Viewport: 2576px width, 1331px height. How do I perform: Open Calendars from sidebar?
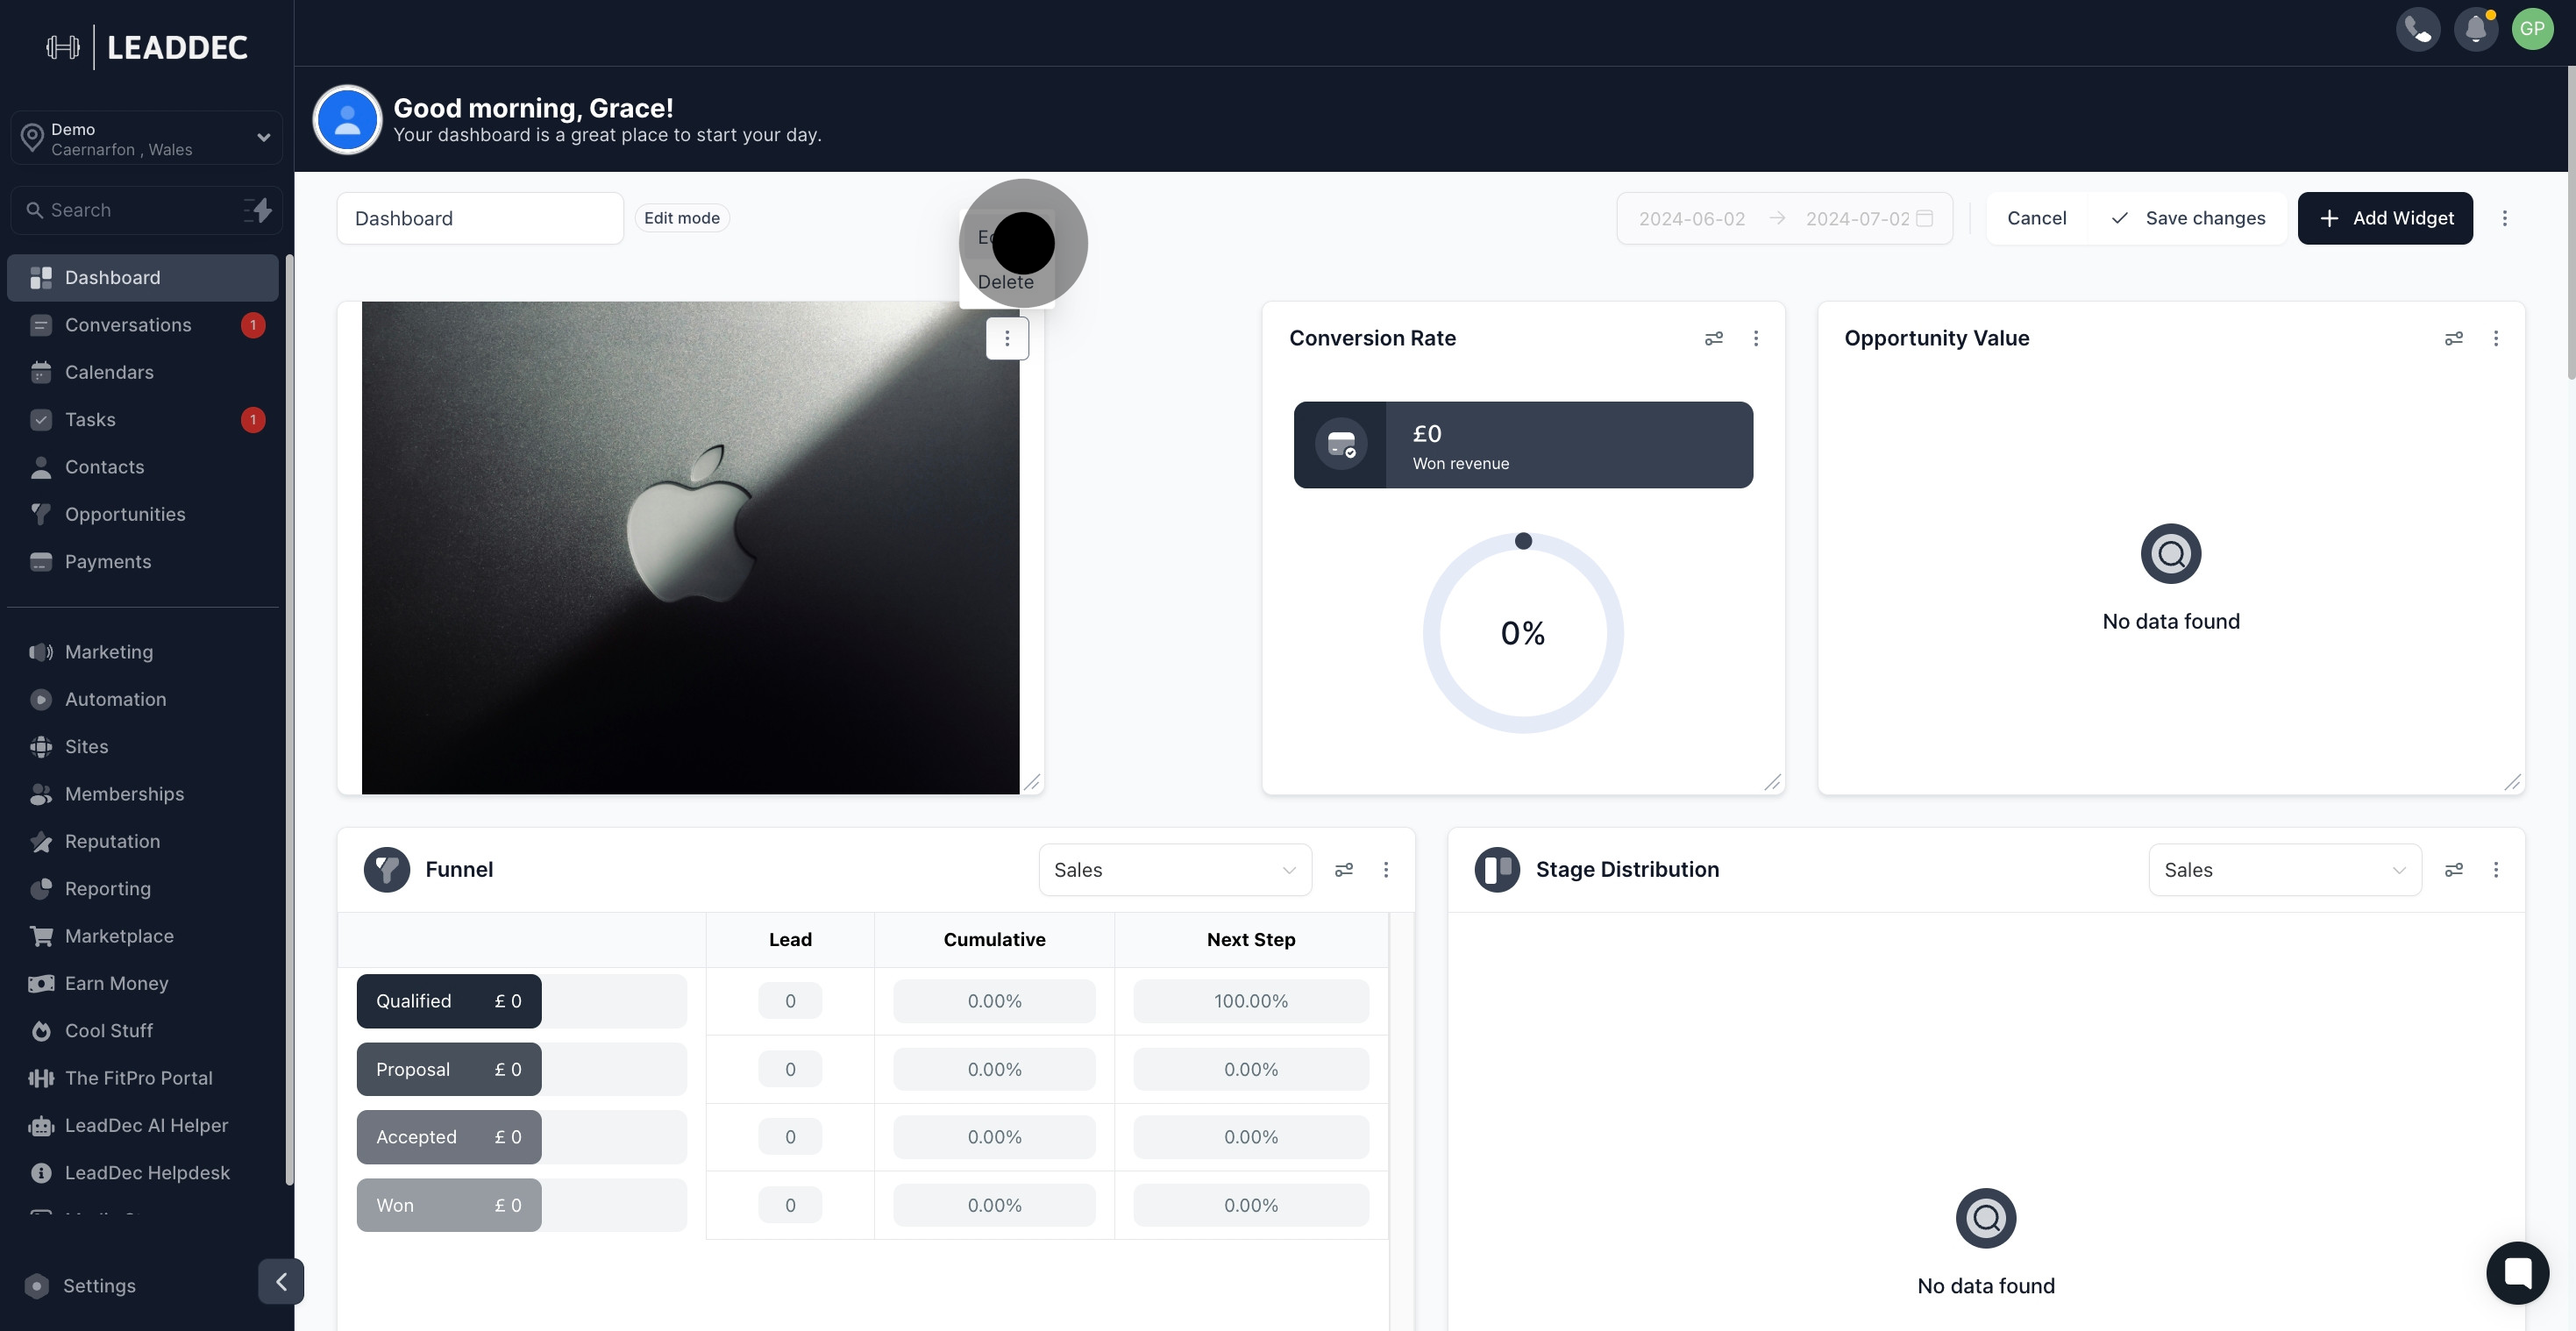[x=143, y=372]
